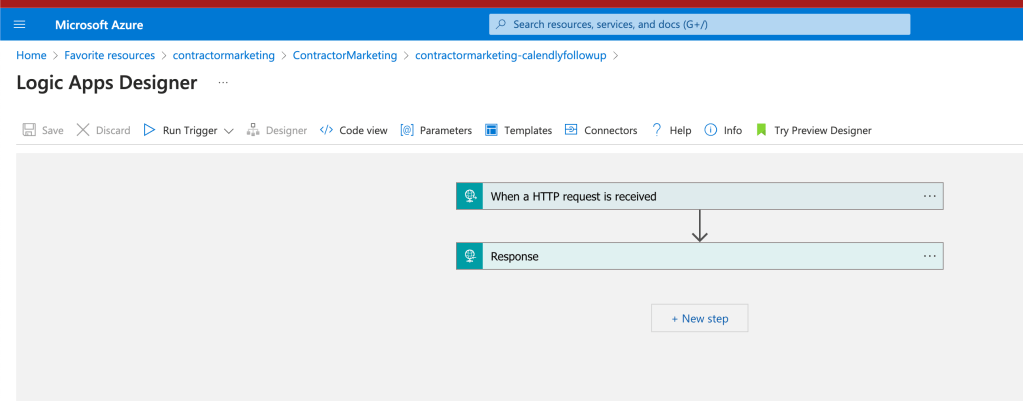Click the Designer hierarchy icon
The width and height of the screenshot is (1023, 401).
253,130
